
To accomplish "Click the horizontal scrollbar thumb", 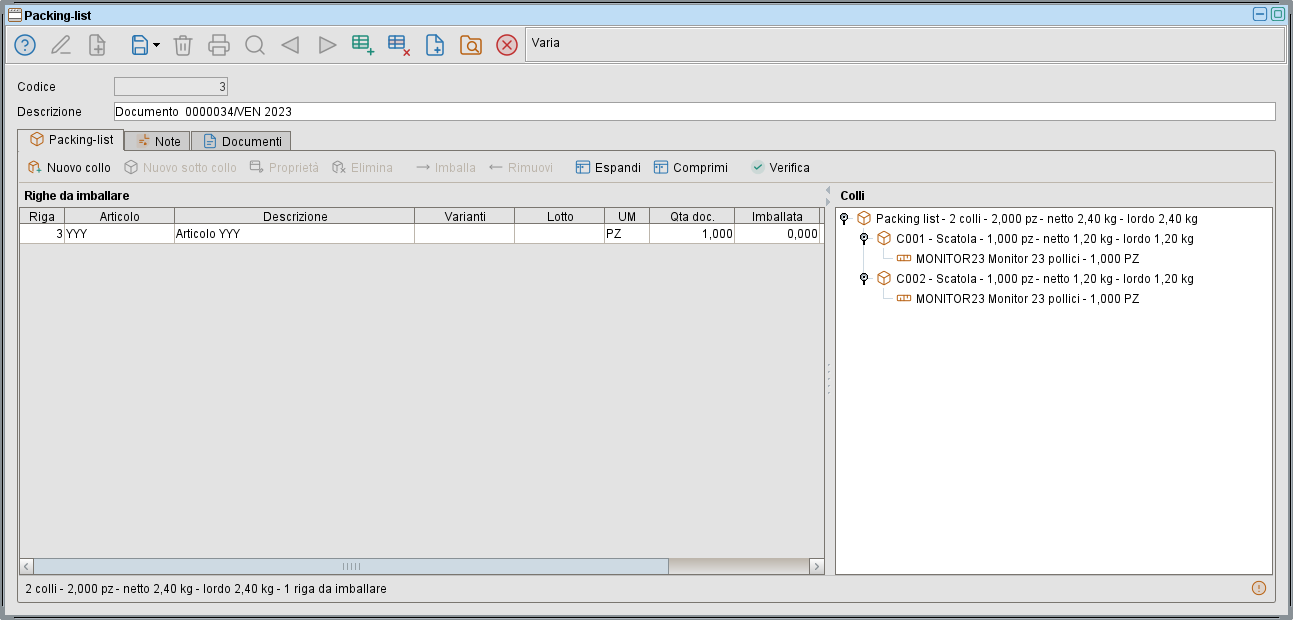I will 351,566.
